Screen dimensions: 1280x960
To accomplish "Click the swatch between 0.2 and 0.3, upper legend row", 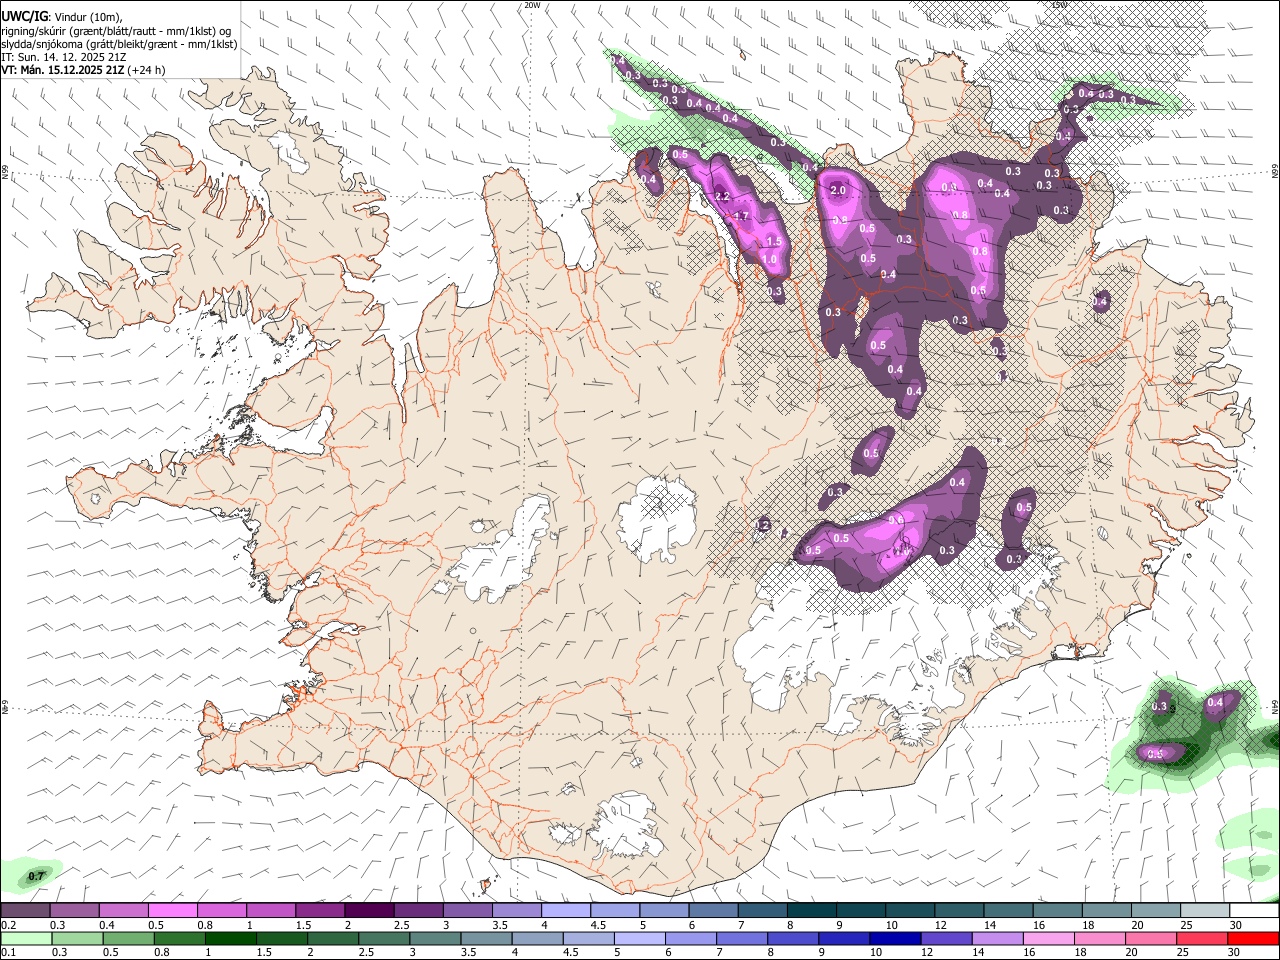I will [x=25, y=911].
